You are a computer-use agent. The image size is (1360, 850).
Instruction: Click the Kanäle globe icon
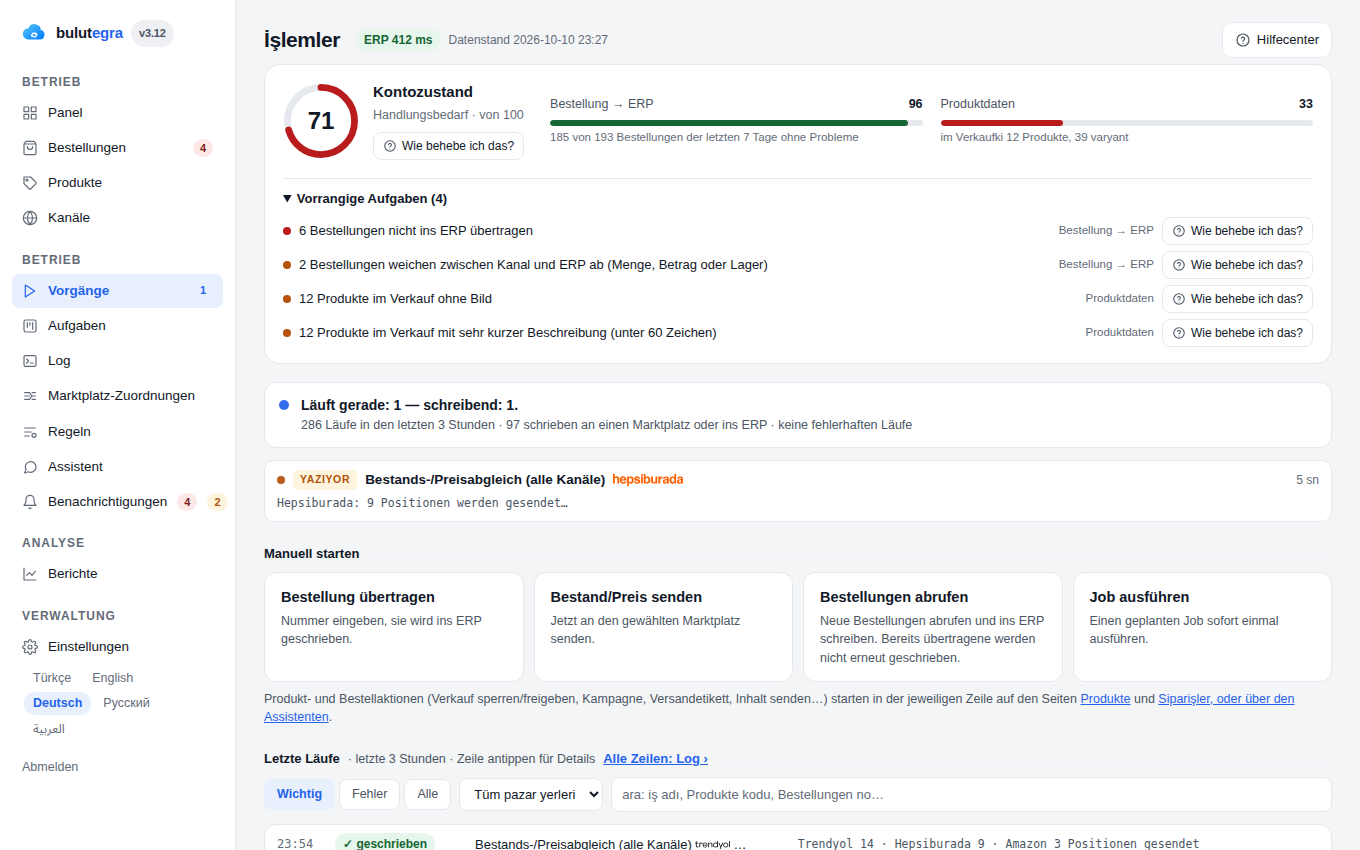click(x=30, y=218)
